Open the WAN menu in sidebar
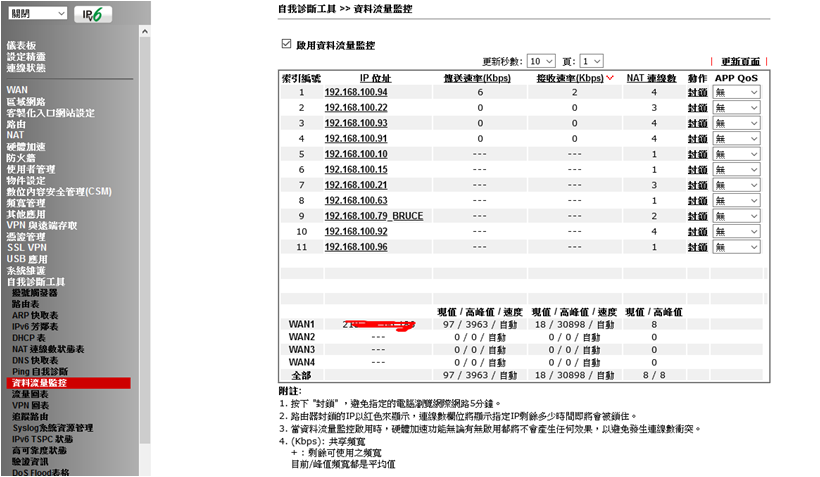 point(17,90)
